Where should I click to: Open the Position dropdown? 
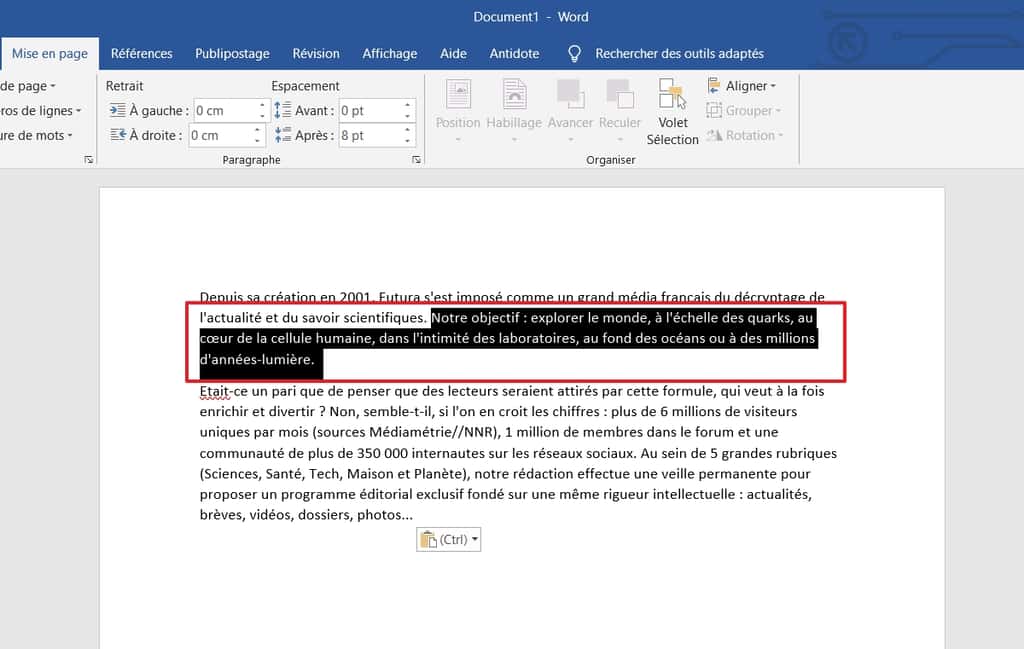click(458, 111)
